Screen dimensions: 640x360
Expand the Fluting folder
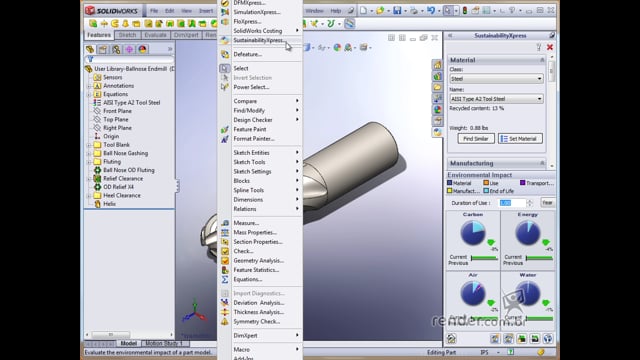89,162
